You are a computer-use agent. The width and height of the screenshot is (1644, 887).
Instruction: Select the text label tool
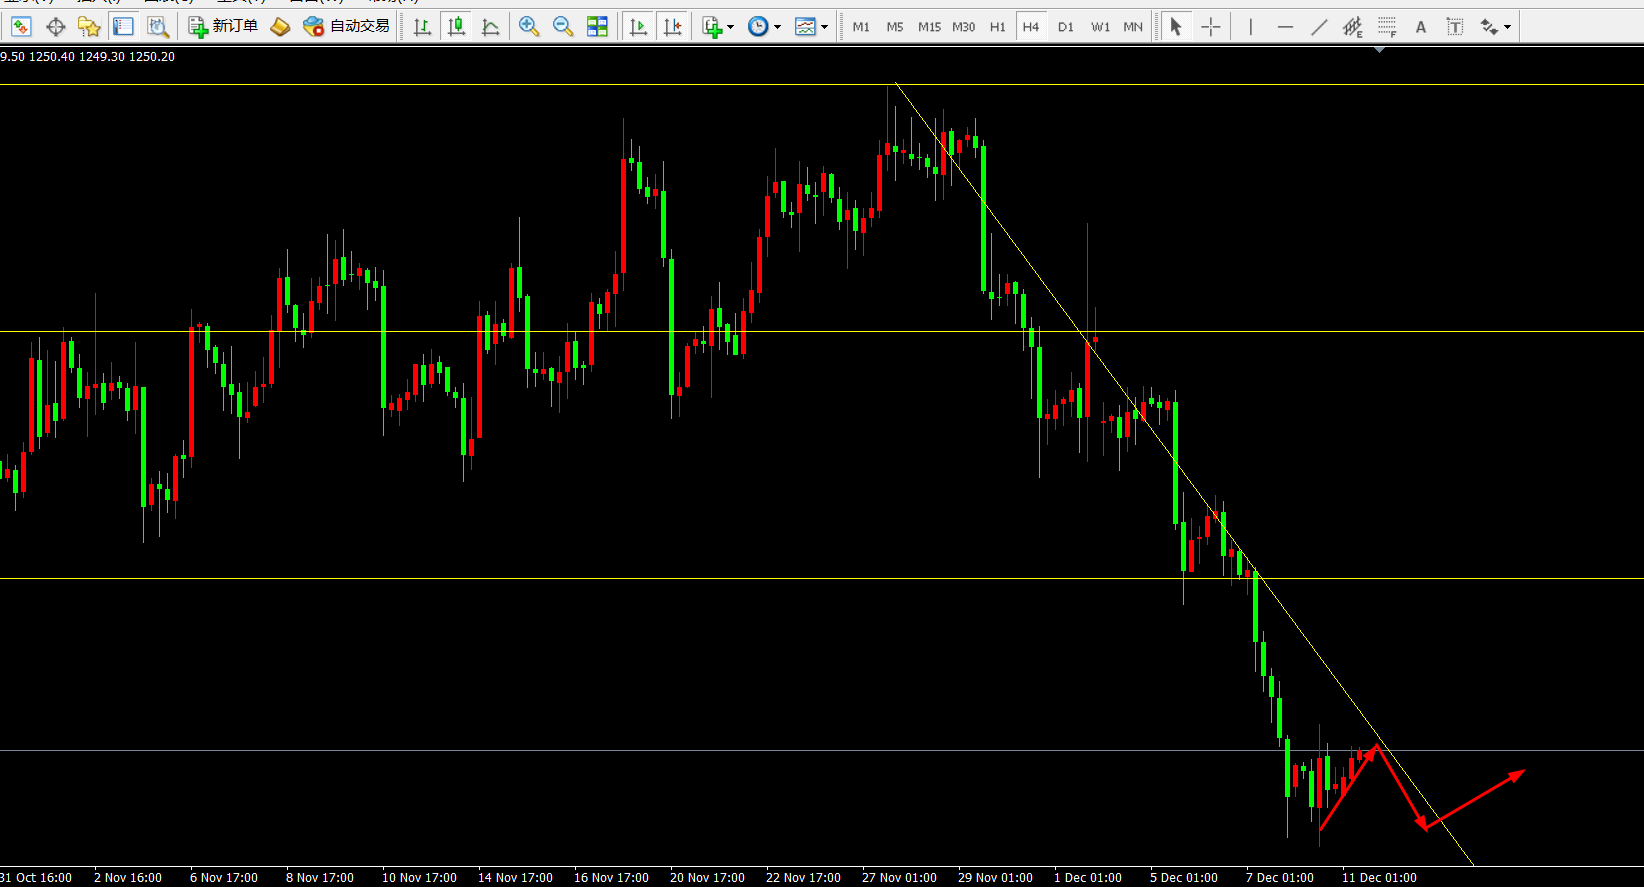(x=1455, y=27)
